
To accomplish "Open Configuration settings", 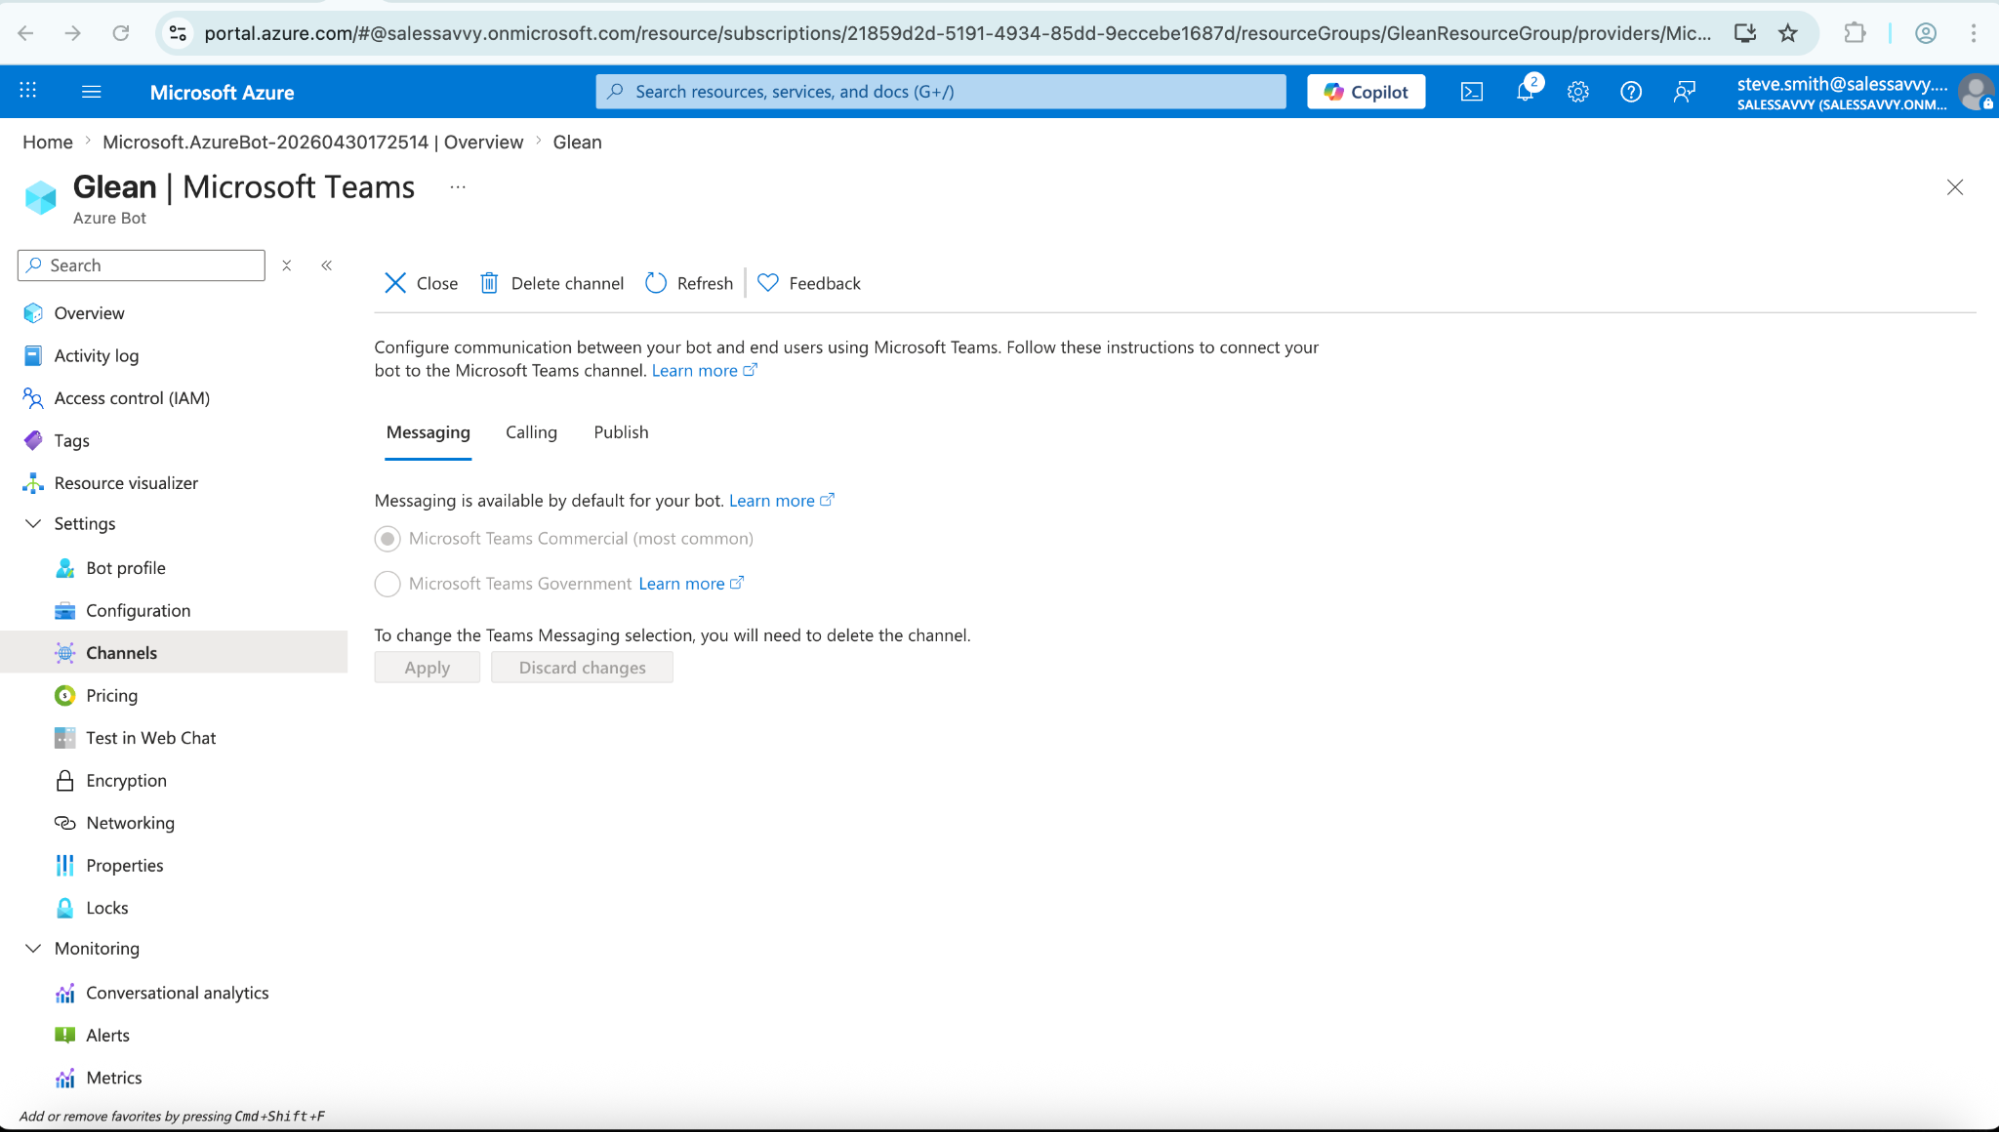I will [138, 610].
